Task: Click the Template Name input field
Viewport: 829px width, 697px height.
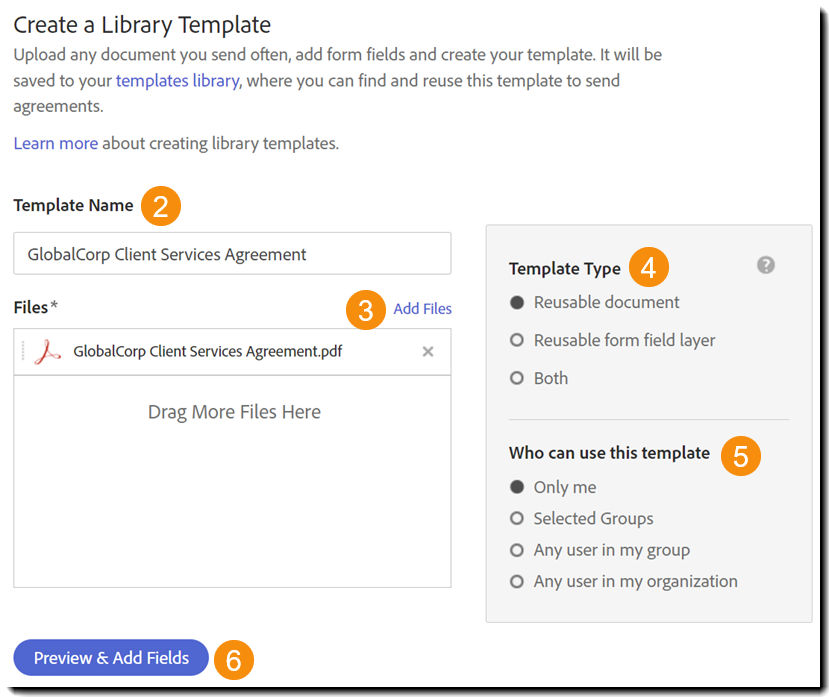Action: (x=231, y=253)
